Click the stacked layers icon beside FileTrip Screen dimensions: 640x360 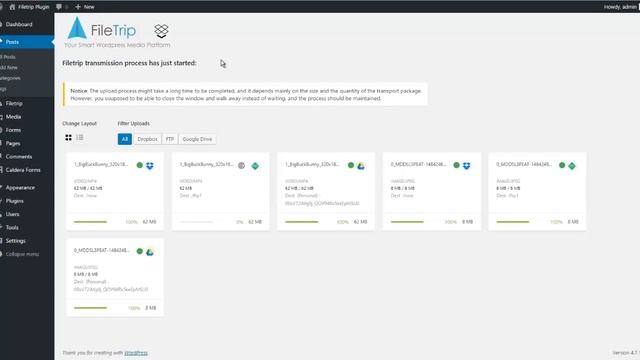click(x=161, y=31)
